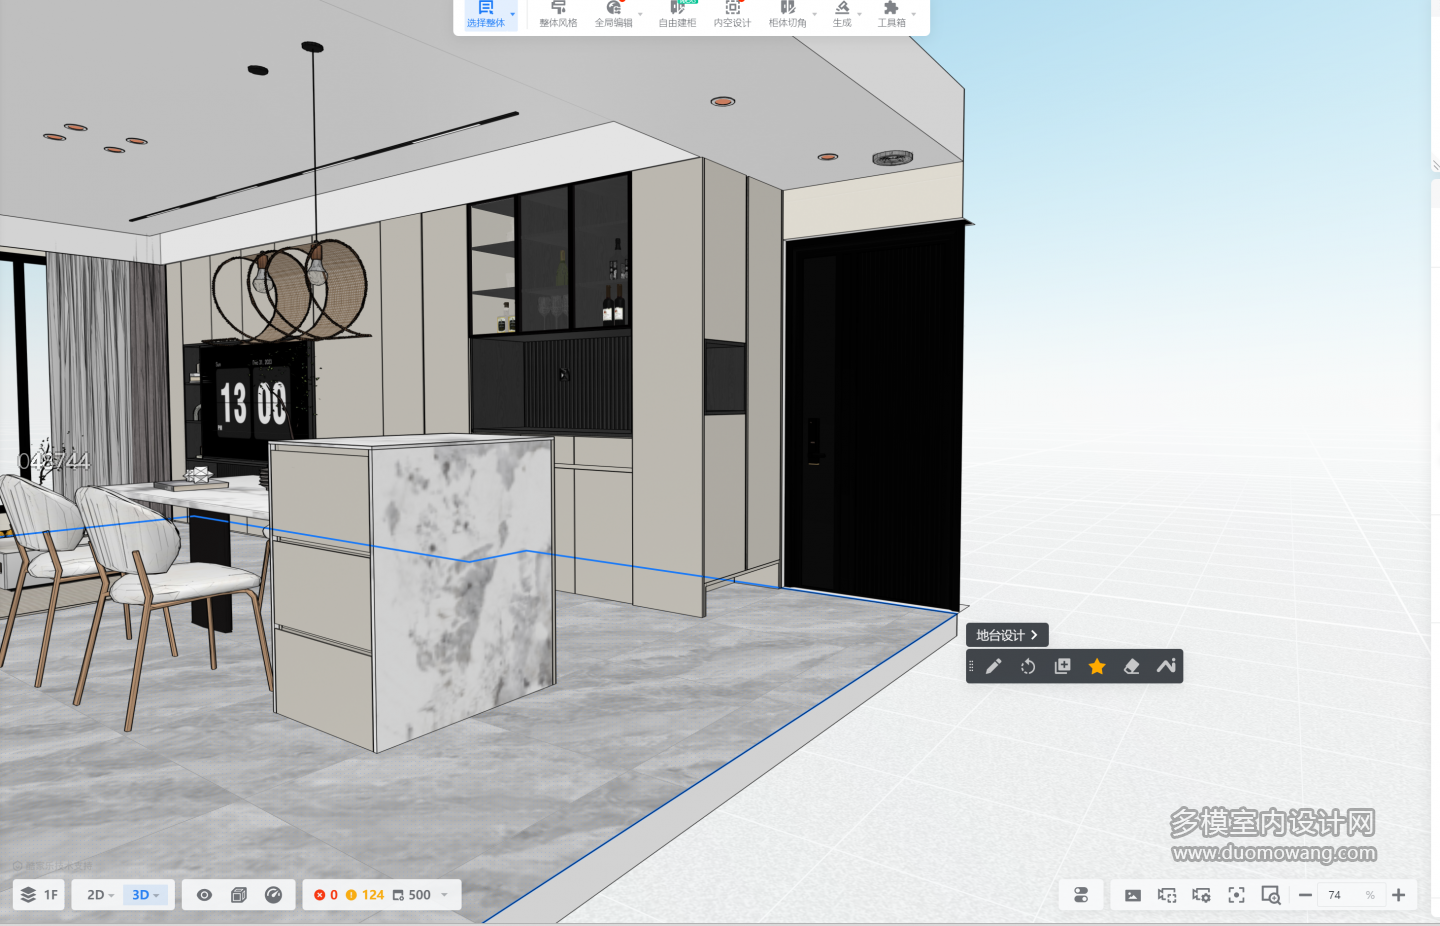
Task: Click the 柜体切角 cabinet corner cut tool
Action: [x=788, y=15]
